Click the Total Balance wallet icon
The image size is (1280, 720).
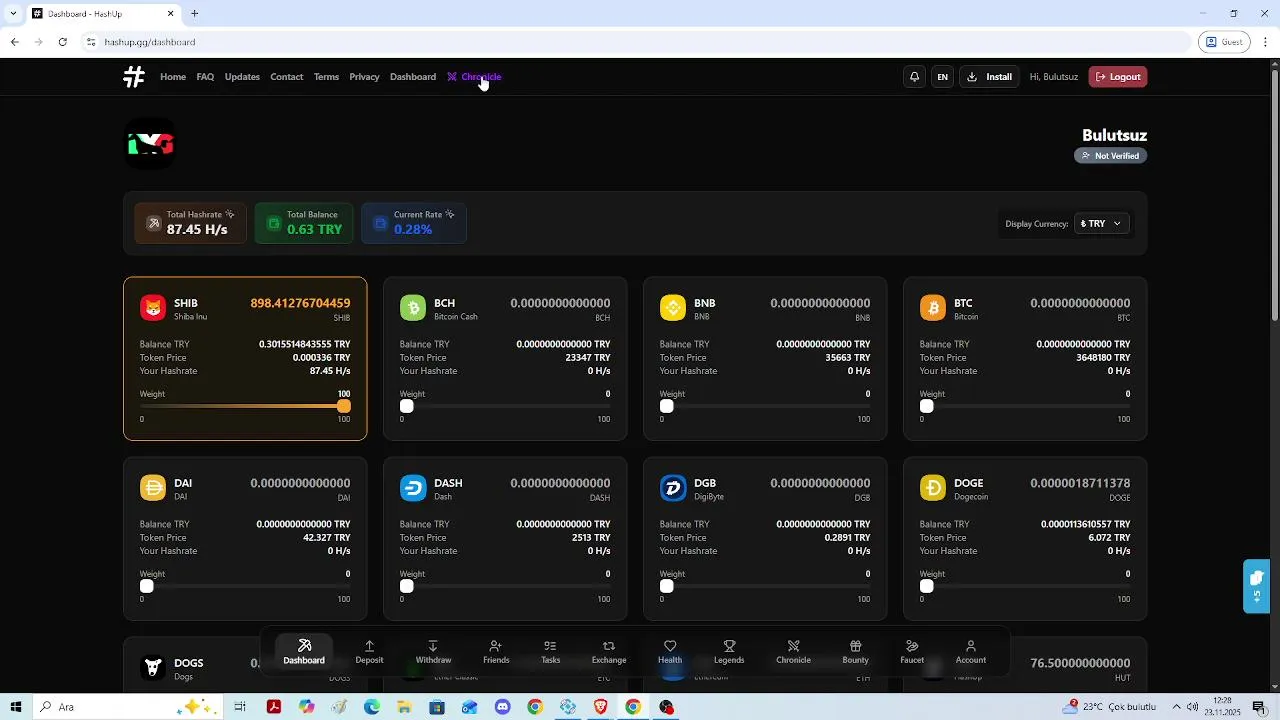pyautogui.click(x=274, y=223)
